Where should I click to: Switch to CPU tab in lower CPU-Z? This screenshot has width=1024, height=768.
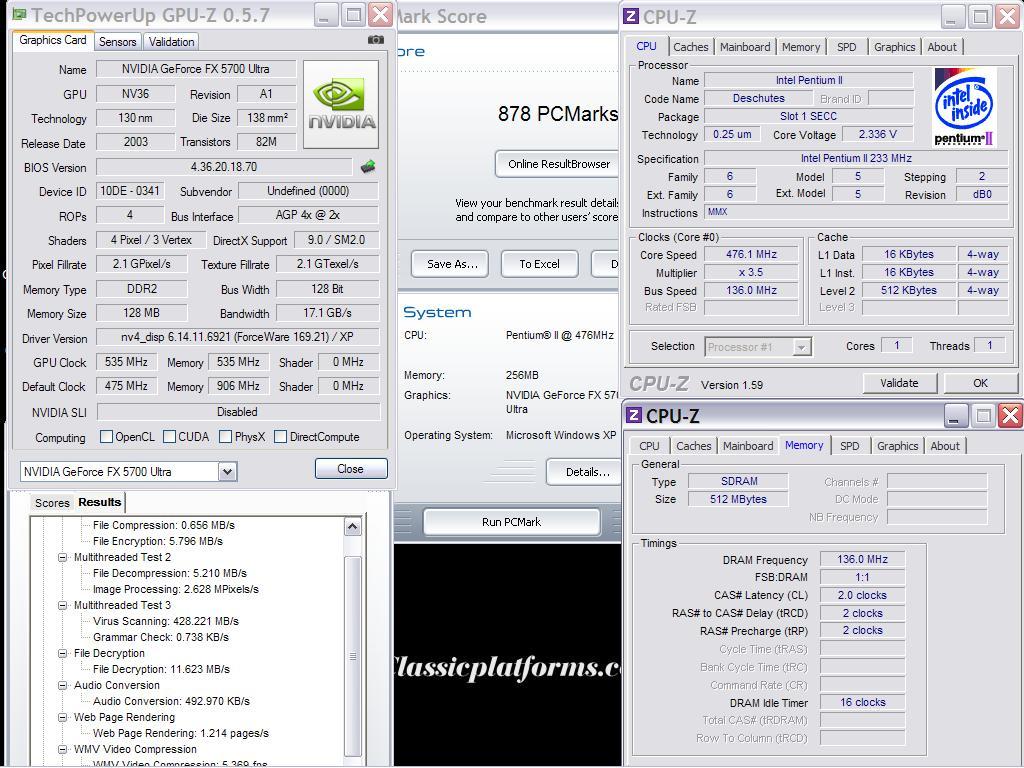(649, 446)
